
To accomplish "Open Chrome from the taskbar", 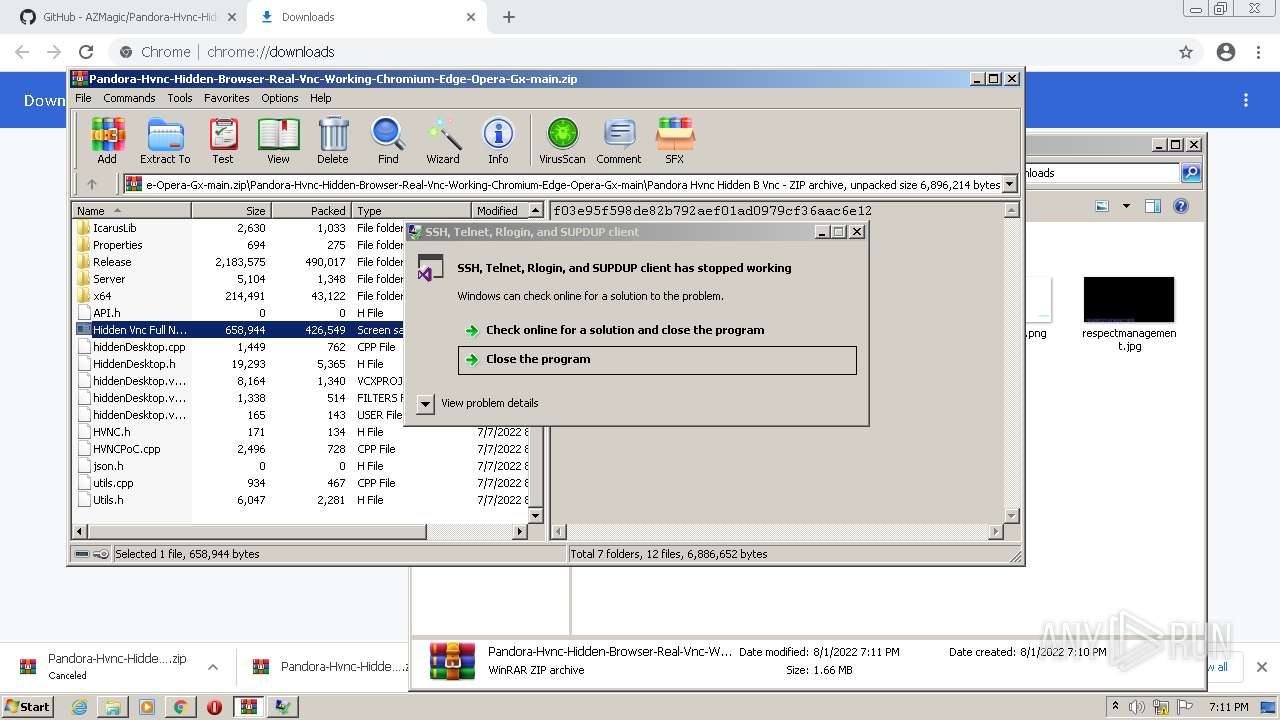I will (180, 707).
